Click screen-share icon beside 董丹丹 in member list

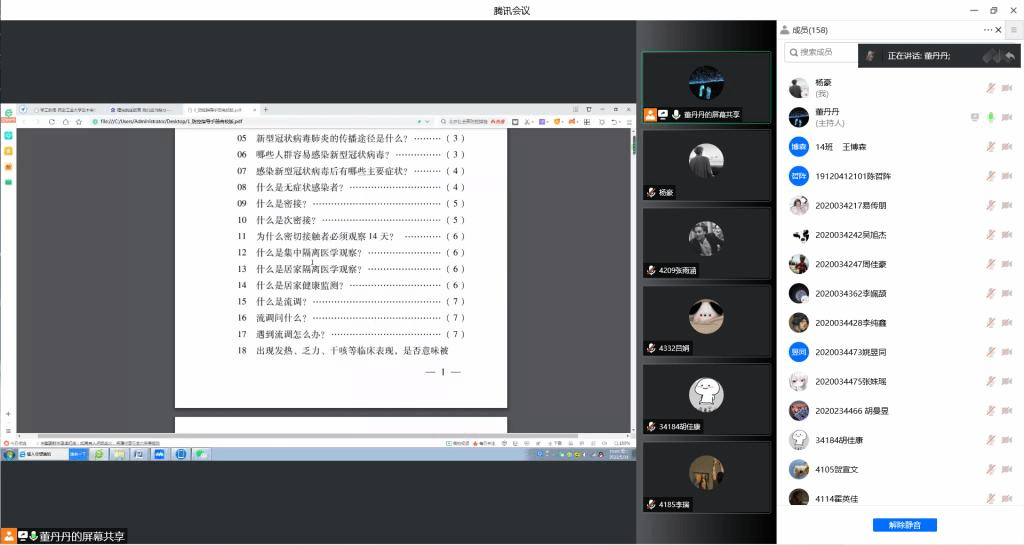(x=974, y=117)
